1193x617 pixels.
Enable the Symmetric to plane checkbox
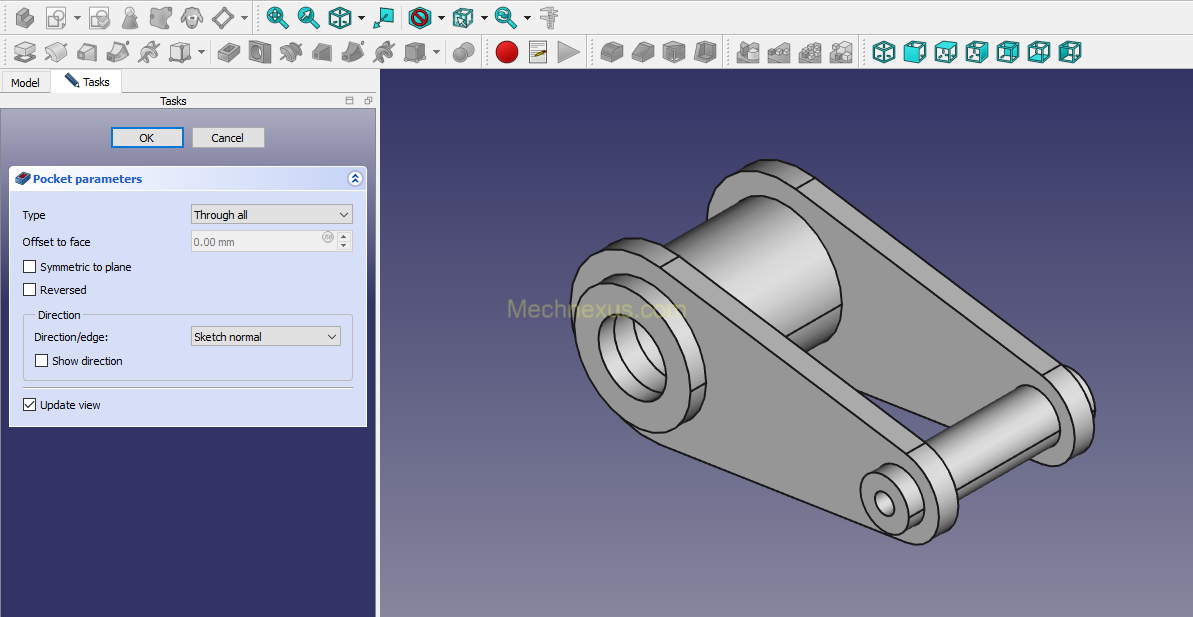30,267
